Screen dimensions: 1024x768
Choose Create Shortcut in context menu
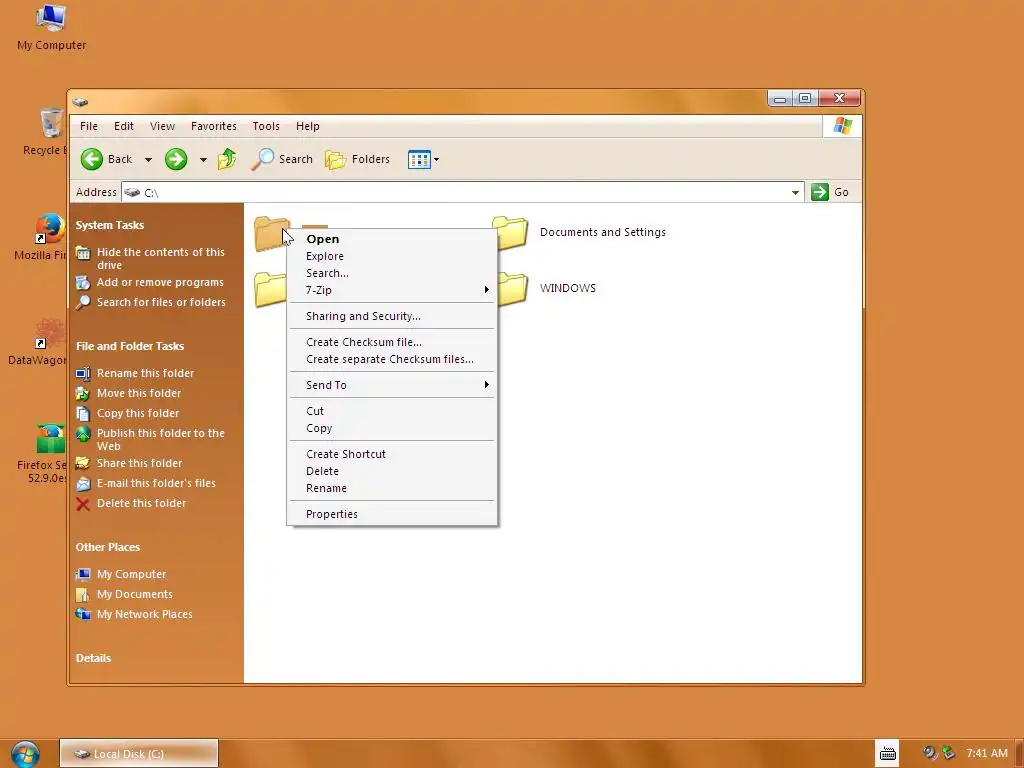click(x=392, y=454)
